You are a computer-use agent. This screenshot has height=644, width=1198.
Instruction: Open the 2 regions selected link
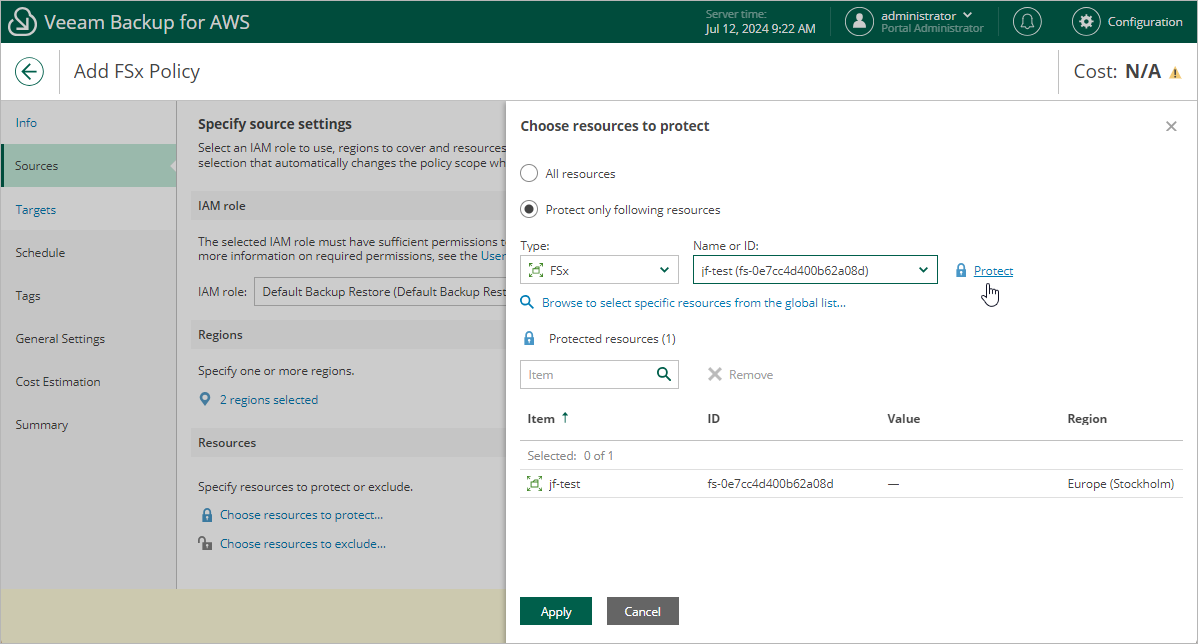269,400
